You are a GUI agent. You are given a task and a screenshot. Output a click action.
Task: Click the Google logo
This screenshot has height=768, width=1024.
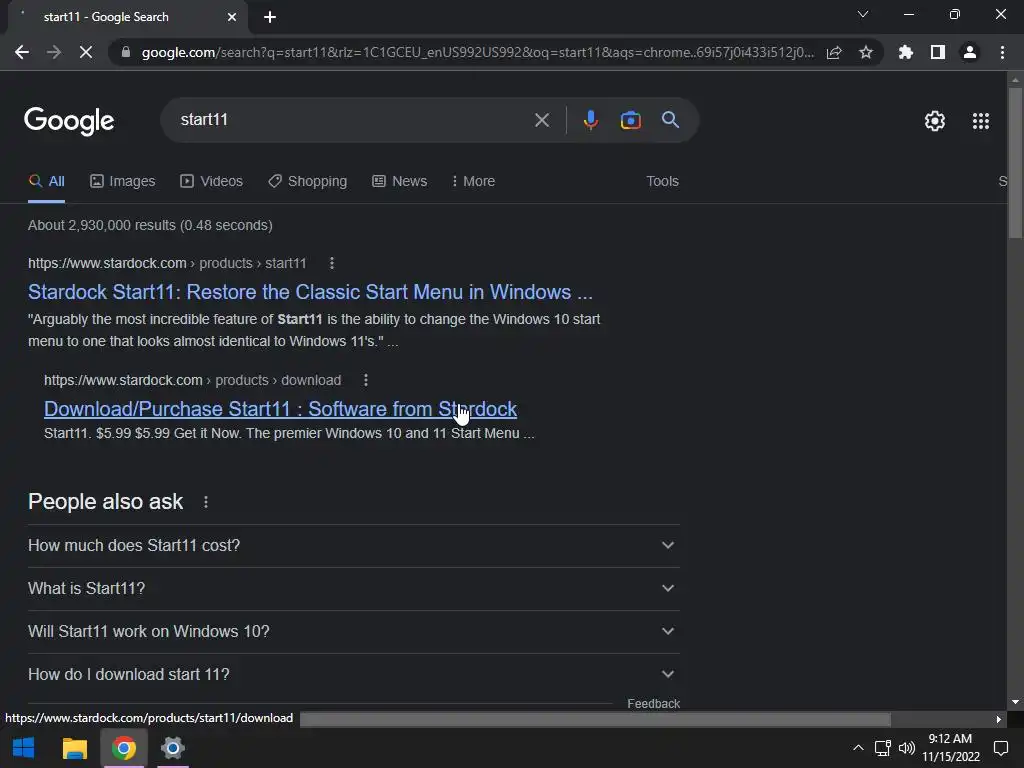tap(69, 121)
